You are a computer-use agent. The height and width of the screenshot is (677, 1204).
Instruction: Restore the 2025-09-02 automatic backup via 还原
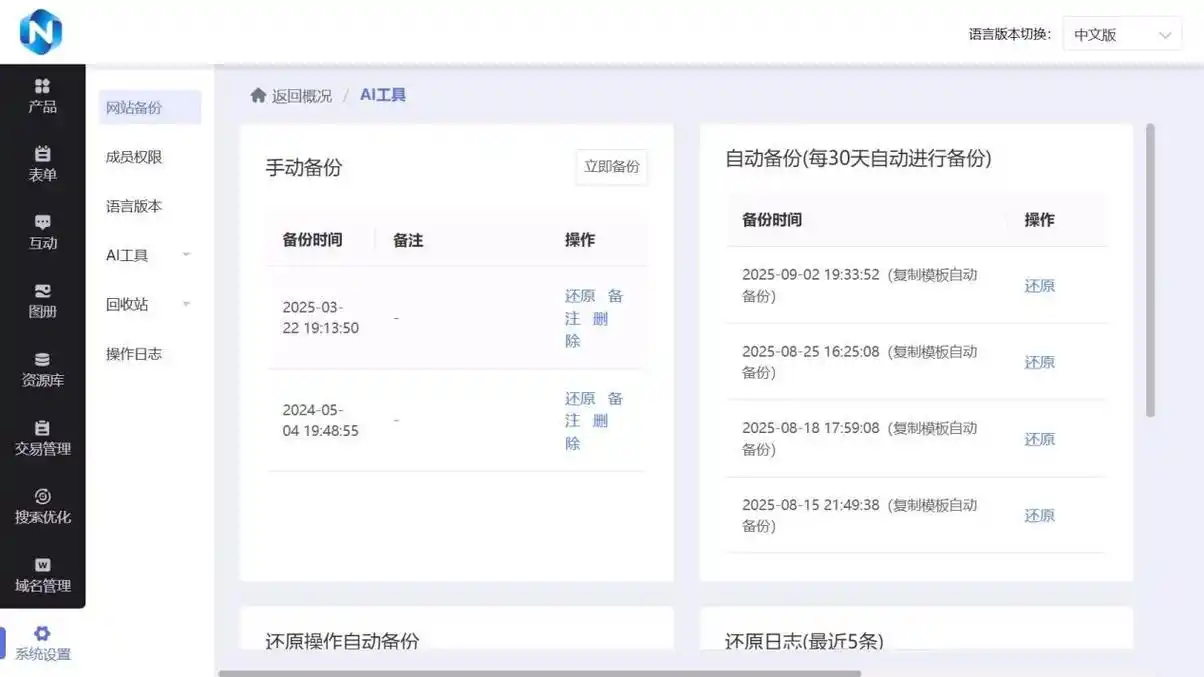[x=1039, y=285]
